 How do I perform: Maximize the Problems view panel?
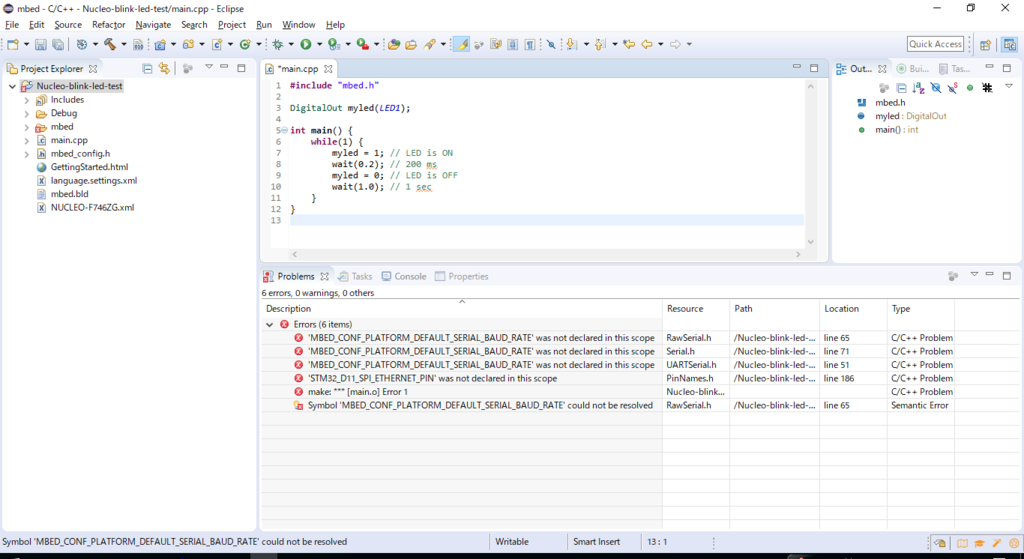1006,275
